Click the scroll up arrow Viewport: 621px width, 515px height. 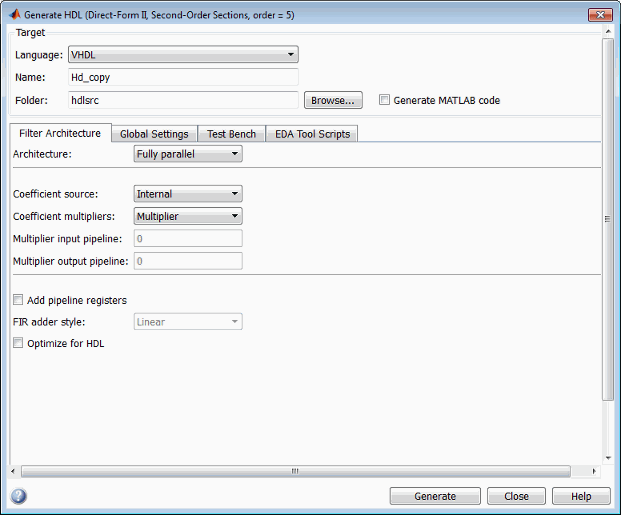pyautogui.click(x=608, y=31)
